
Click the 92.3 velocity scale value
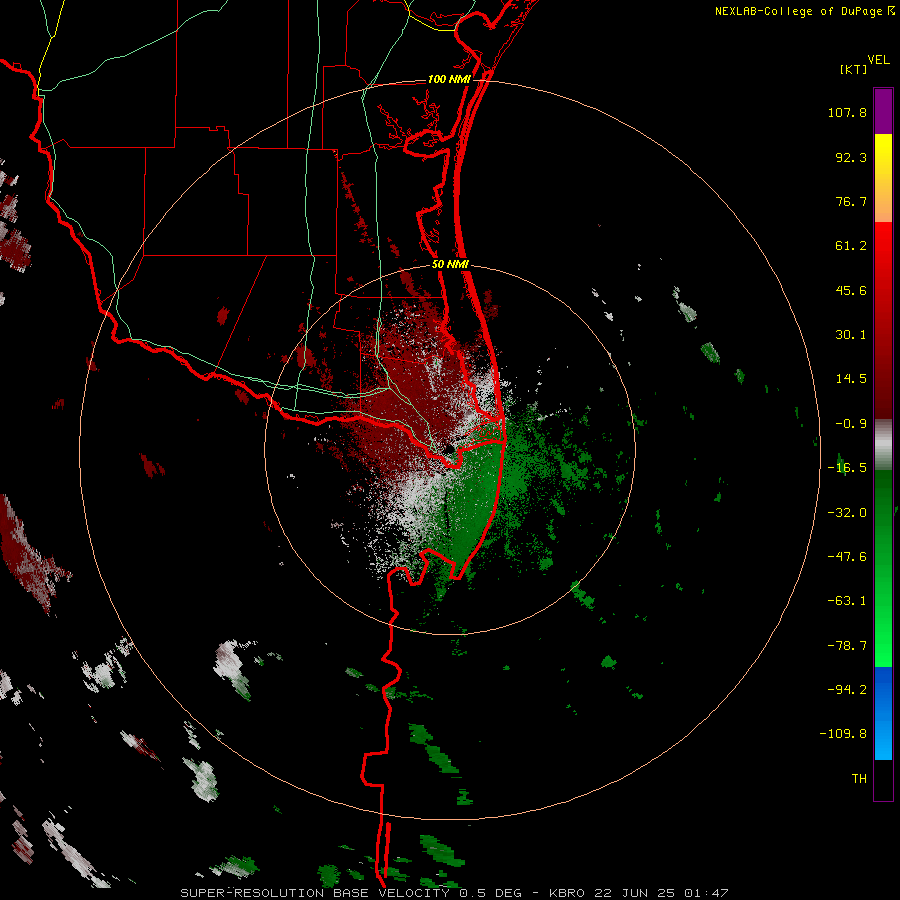click(851, 157)
